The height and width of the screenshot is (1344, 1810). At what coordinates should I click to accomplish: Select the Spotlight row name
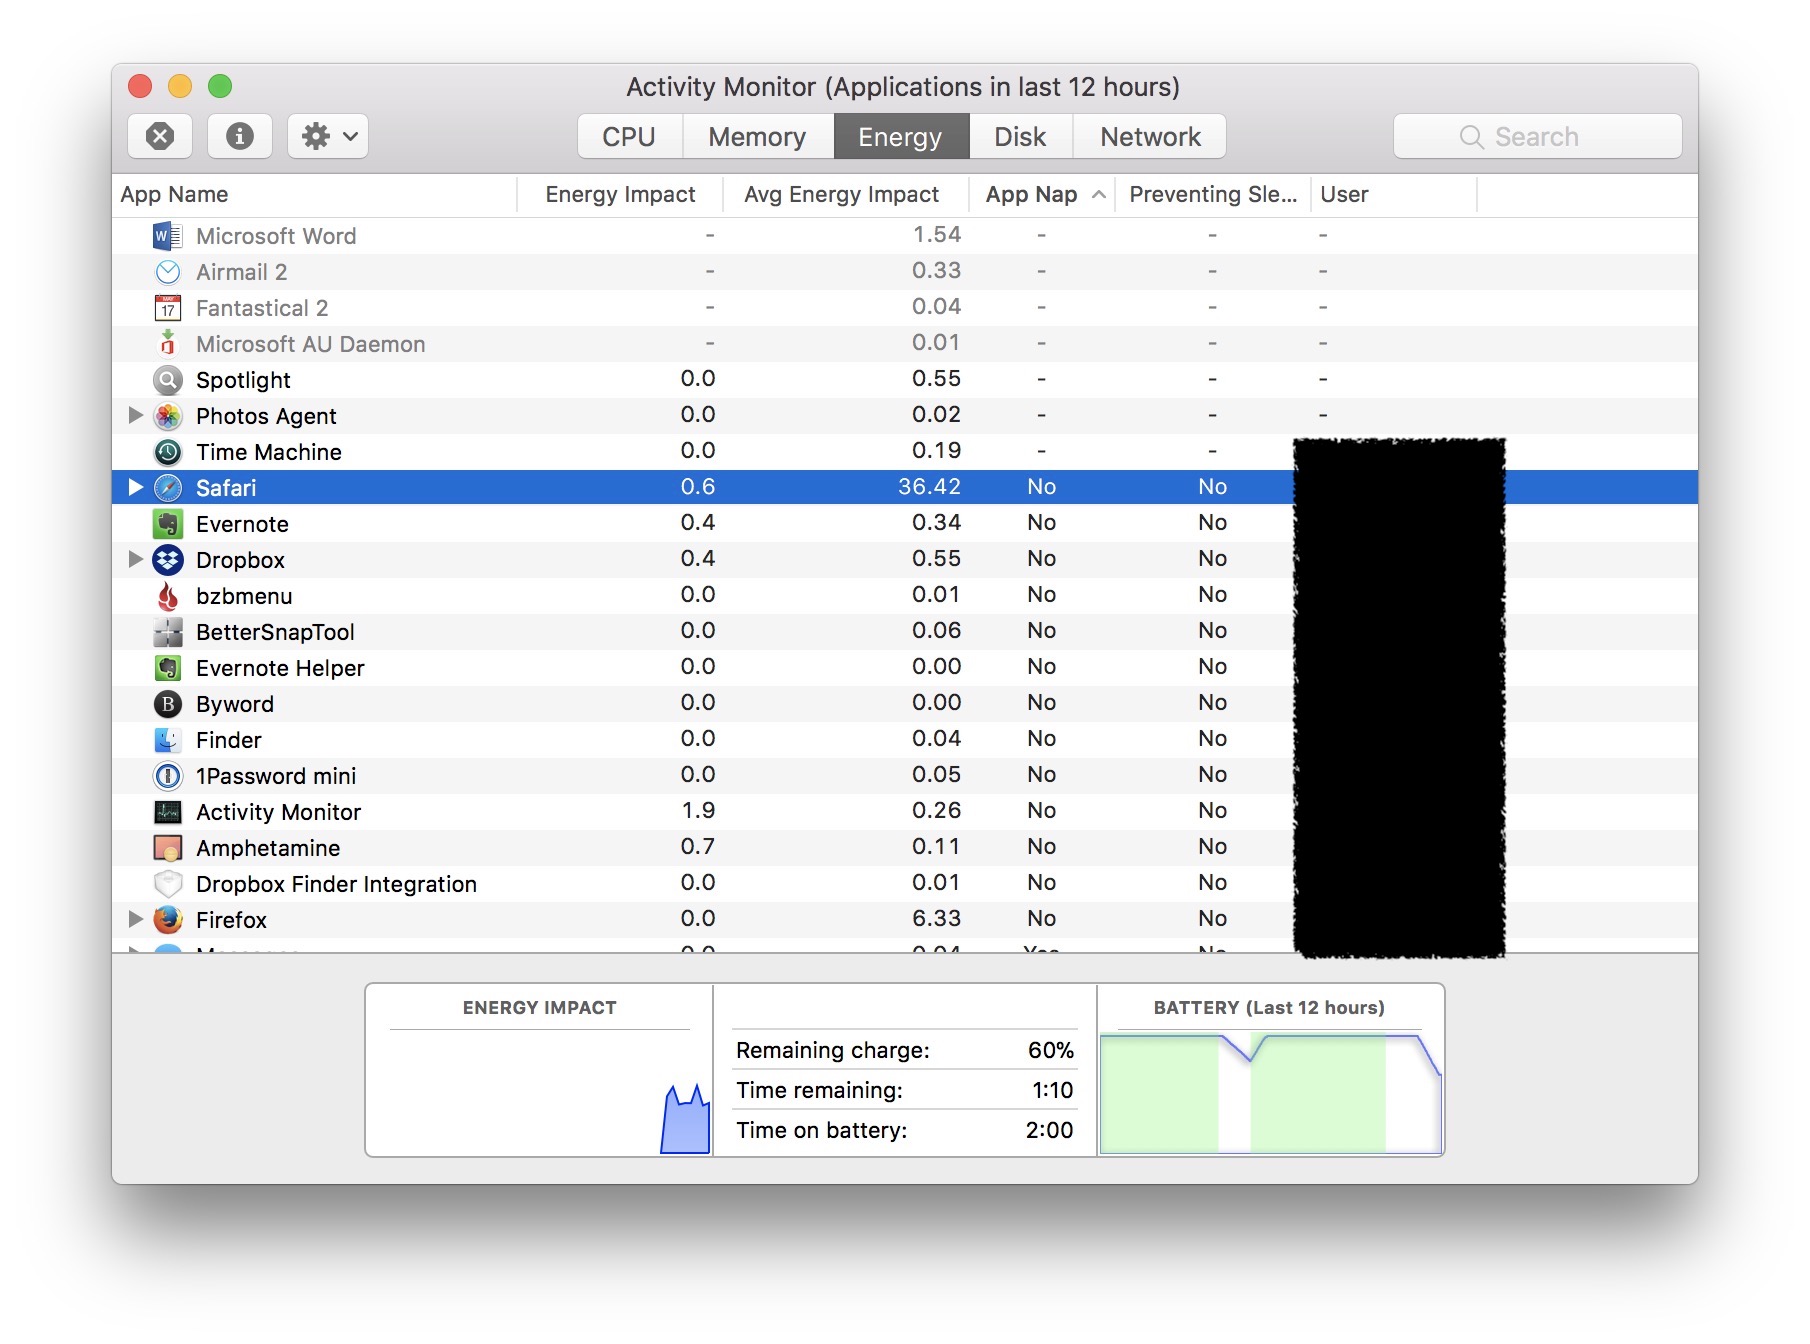tap(243, 380)
